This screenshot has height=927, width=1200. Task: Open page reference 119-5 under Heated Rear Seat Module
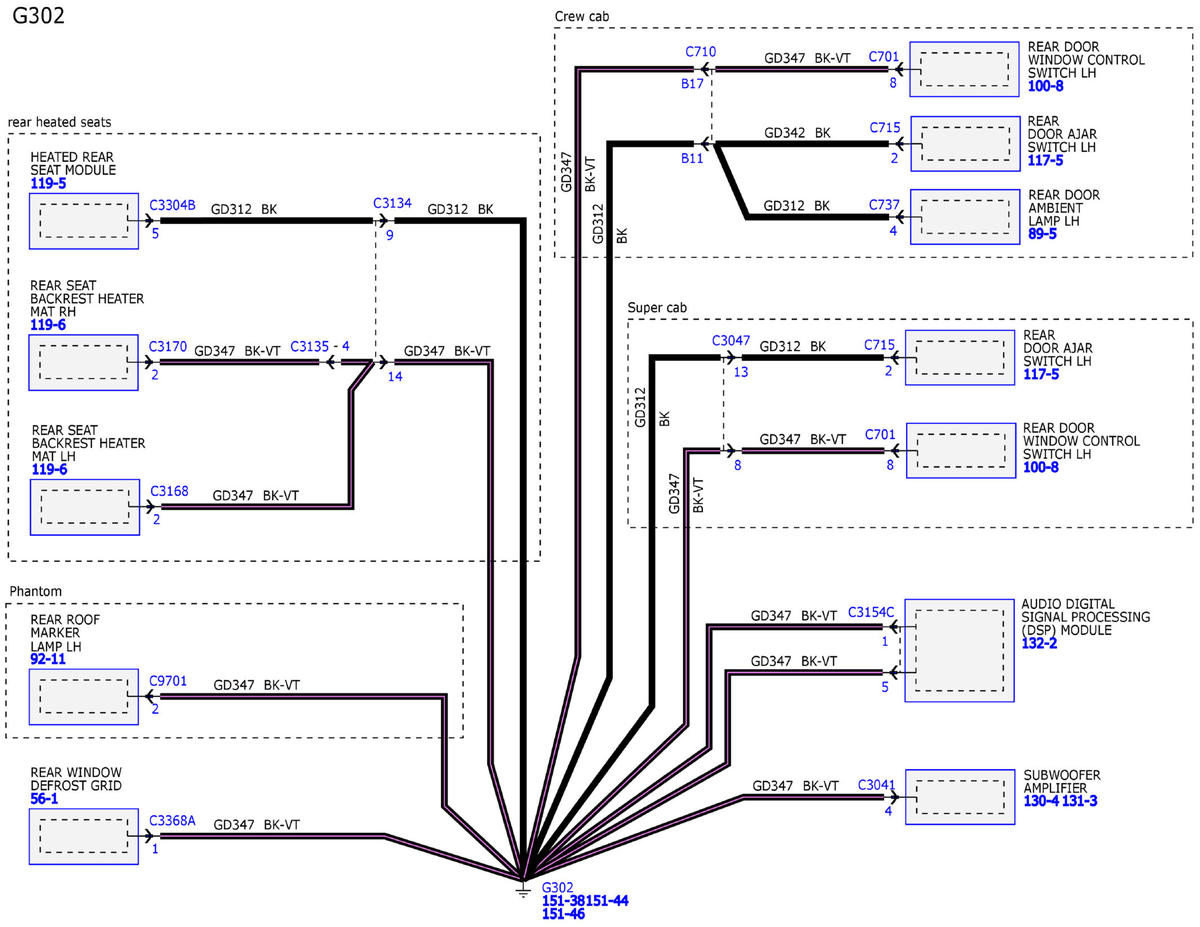tap(47, 185)
